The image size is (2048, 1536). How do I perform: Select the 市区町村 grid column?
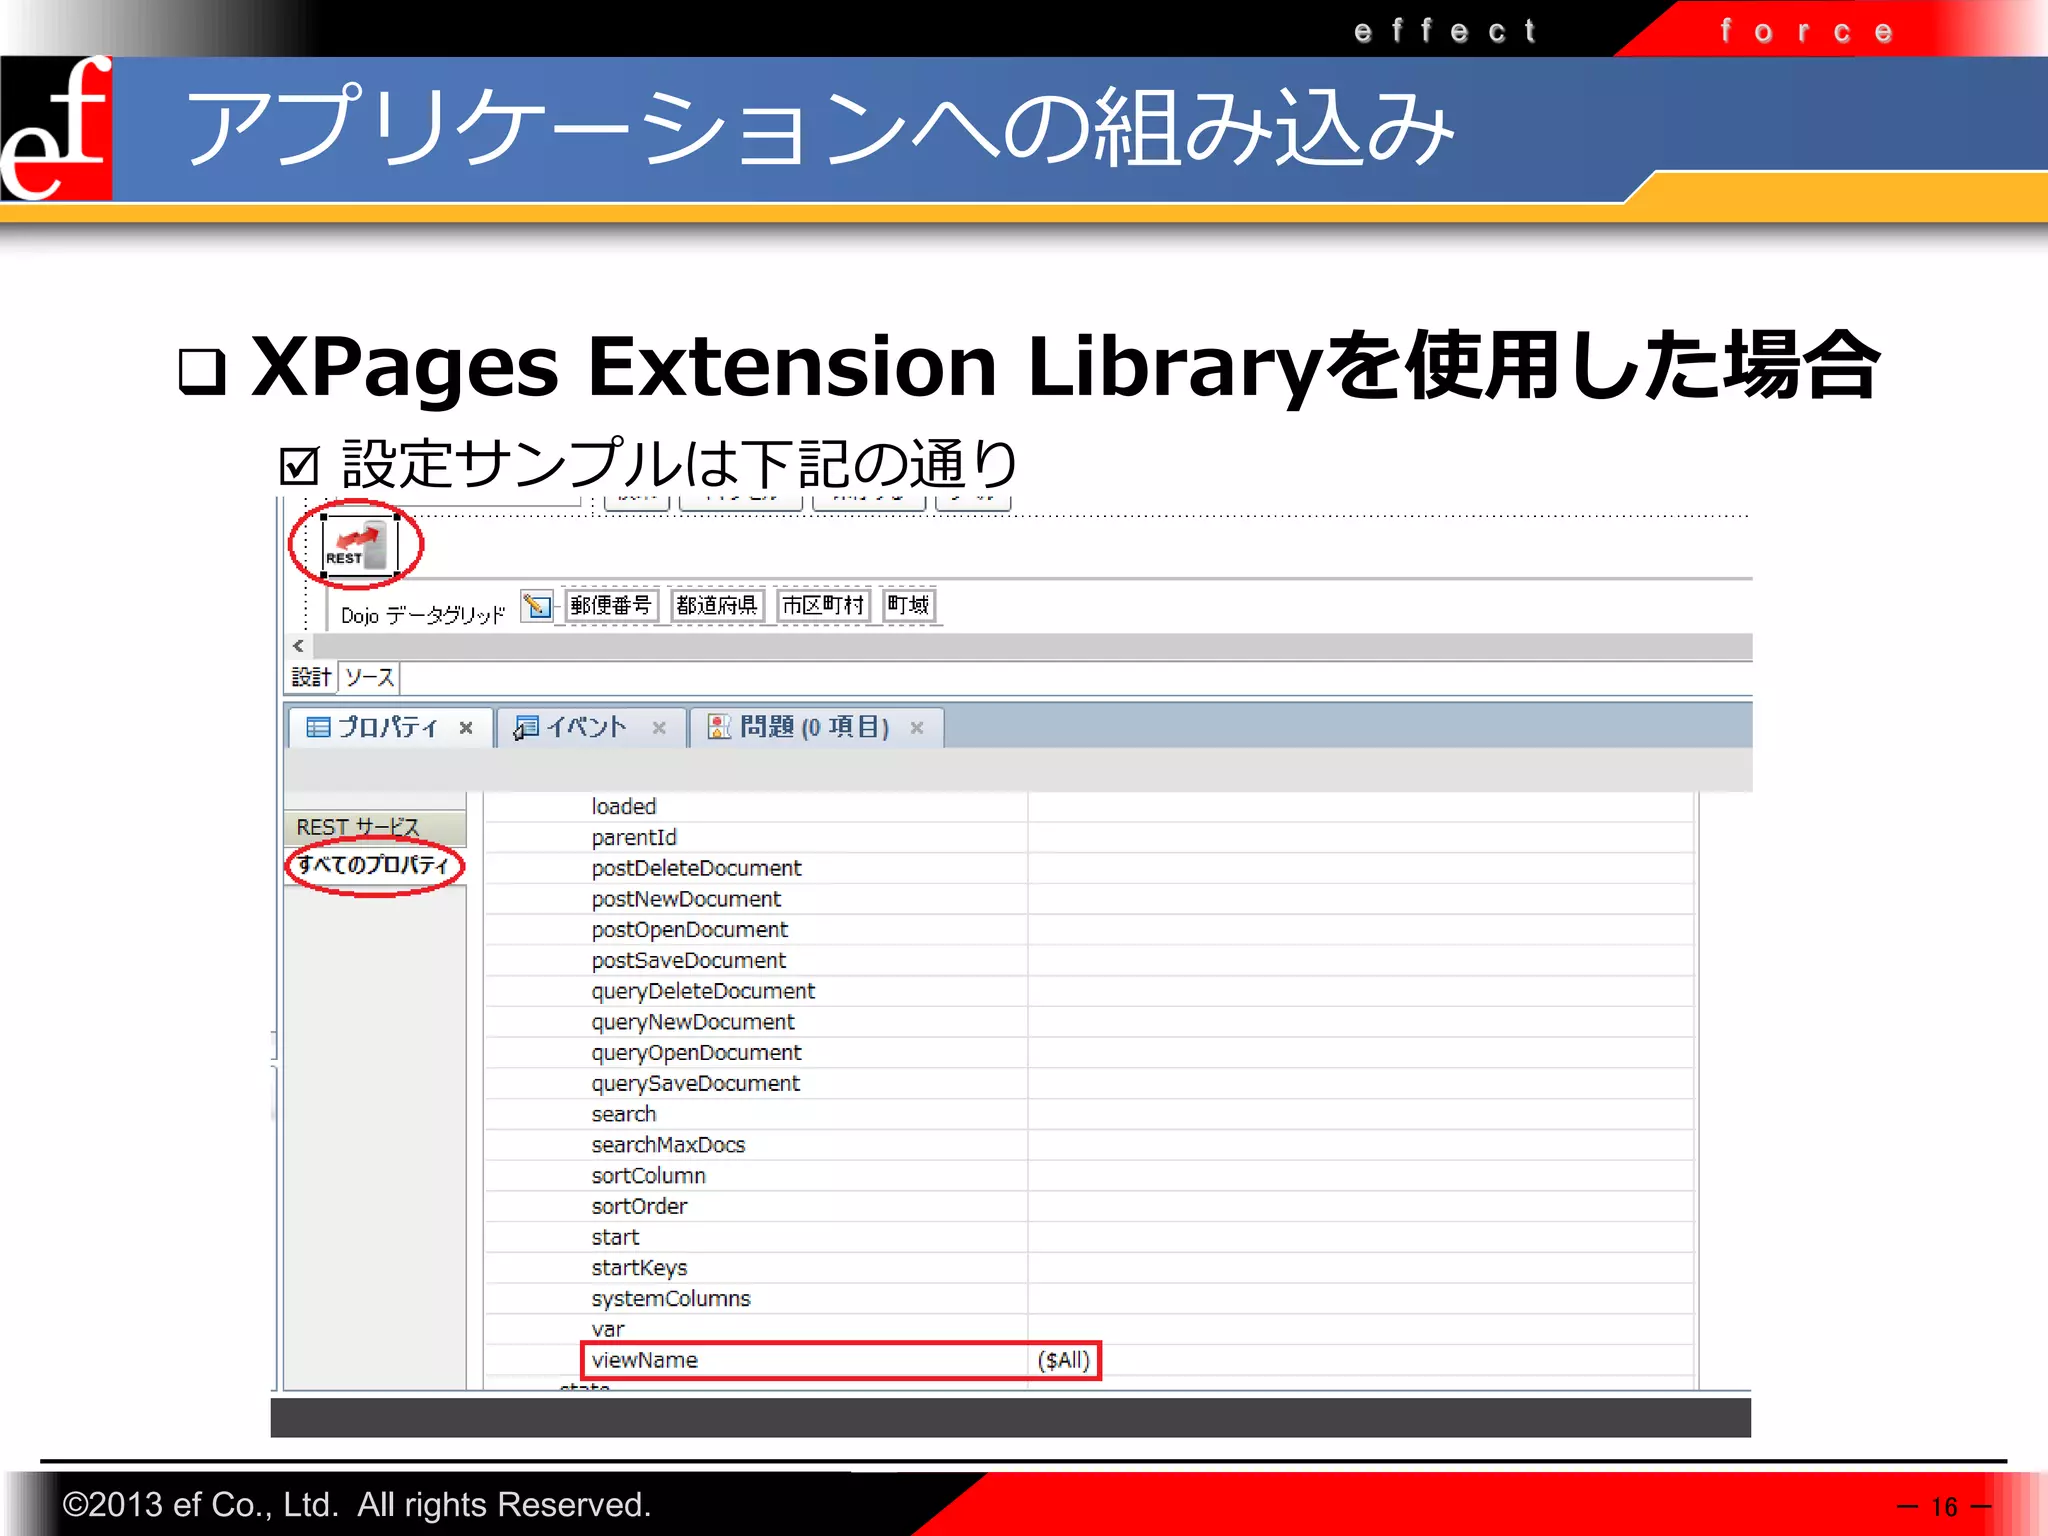click(x=823, y=605)
